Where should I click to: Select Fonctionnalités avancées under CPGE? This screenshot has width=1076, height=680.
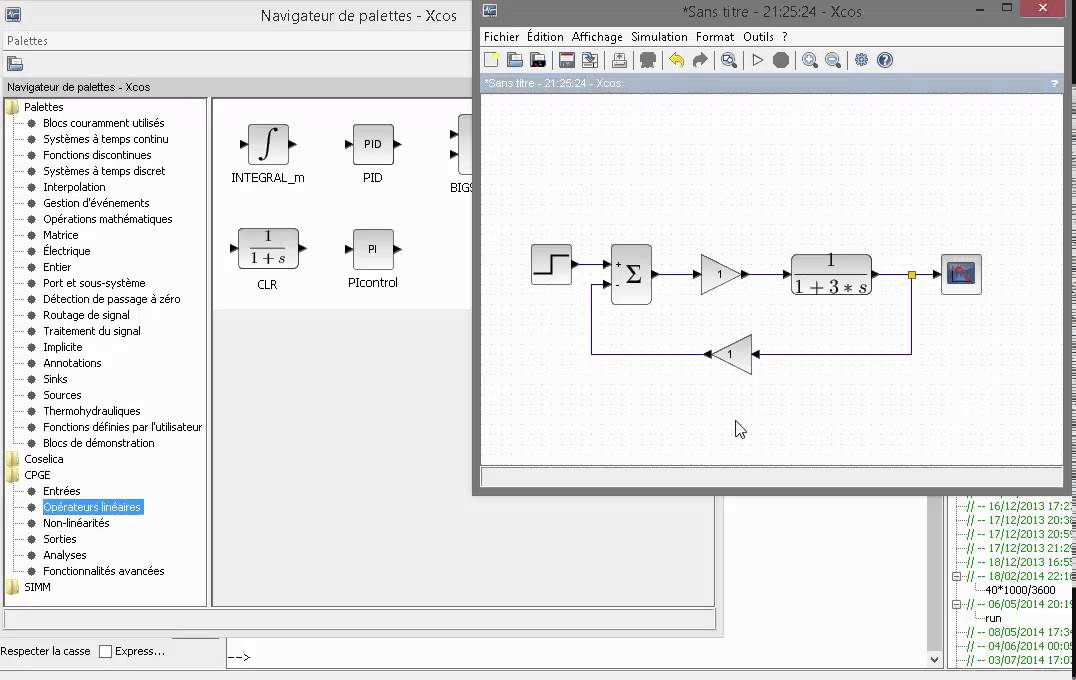pyautogui.click(x=104, y=571)
